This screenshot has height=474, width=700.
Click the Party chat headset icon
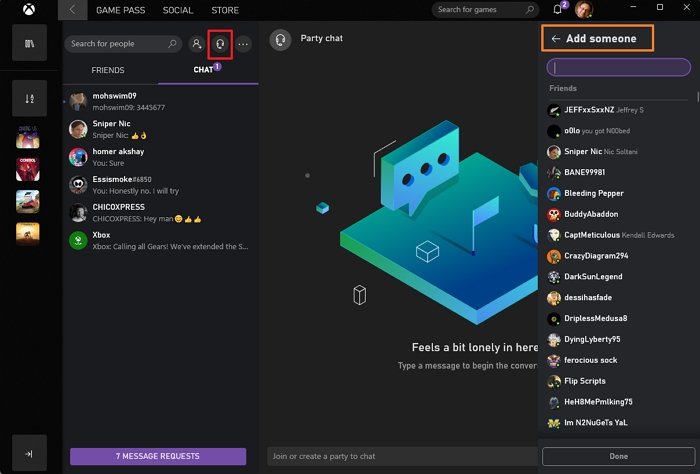pyautogui.click(x=280, y=41)
